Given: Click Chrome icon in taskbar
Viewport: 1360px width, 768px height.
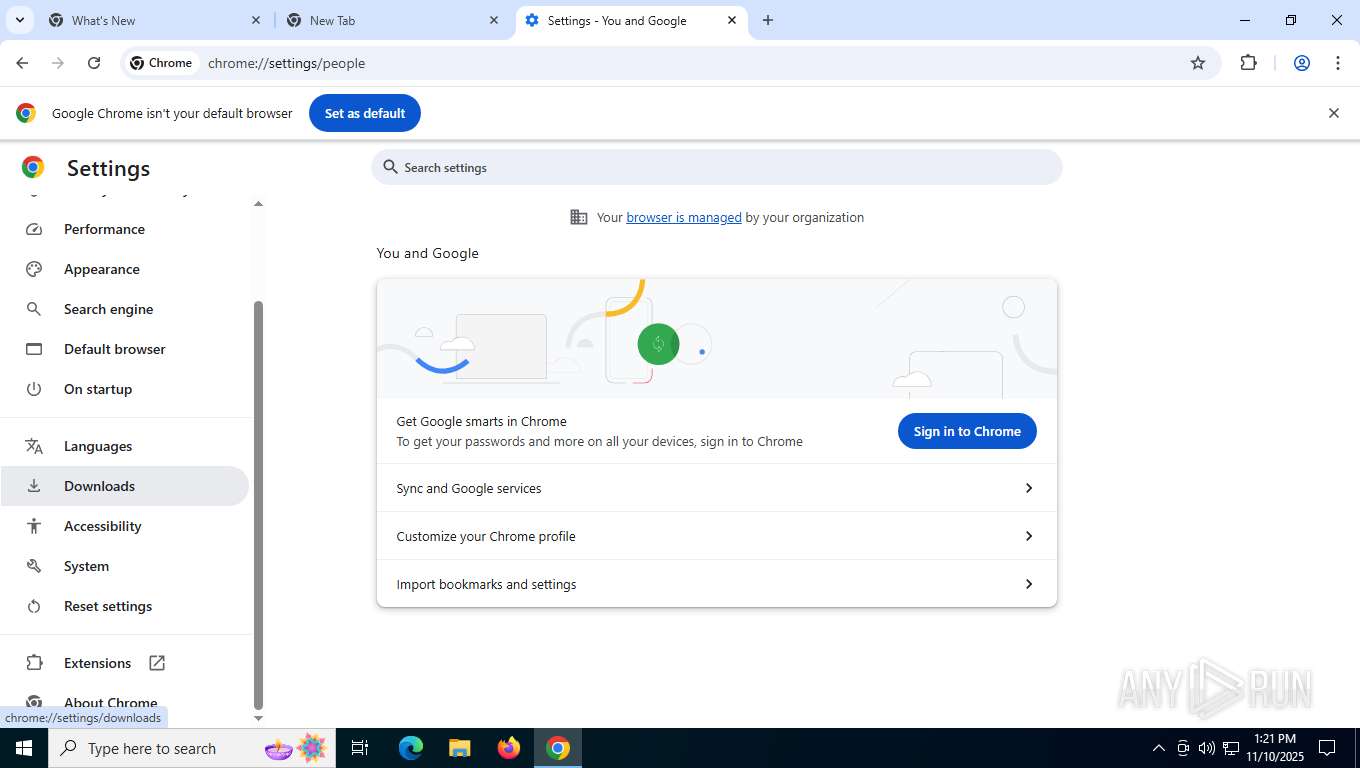Looking at the screenshot, I should pyautogui.click(x=558, y=748).
